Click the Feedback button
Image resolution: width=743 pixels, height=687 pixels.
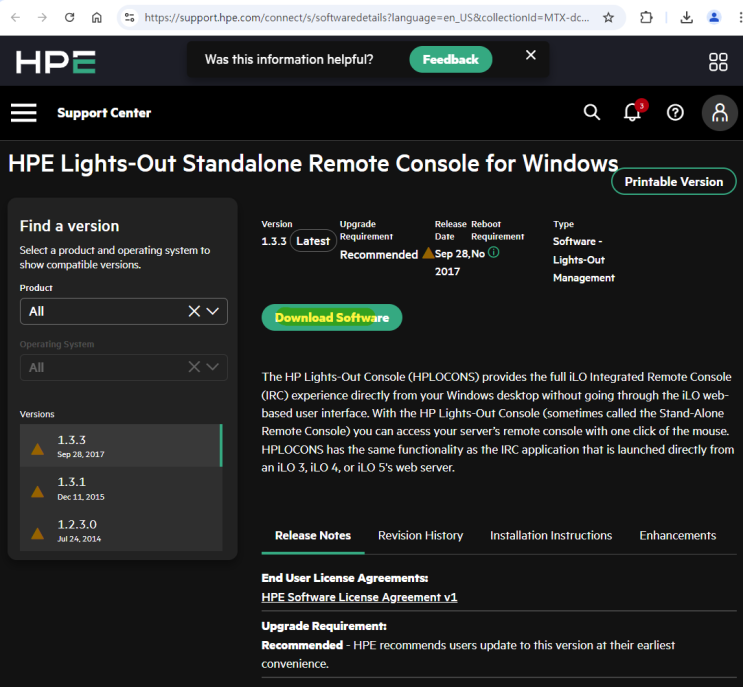[x=451, y=59]
